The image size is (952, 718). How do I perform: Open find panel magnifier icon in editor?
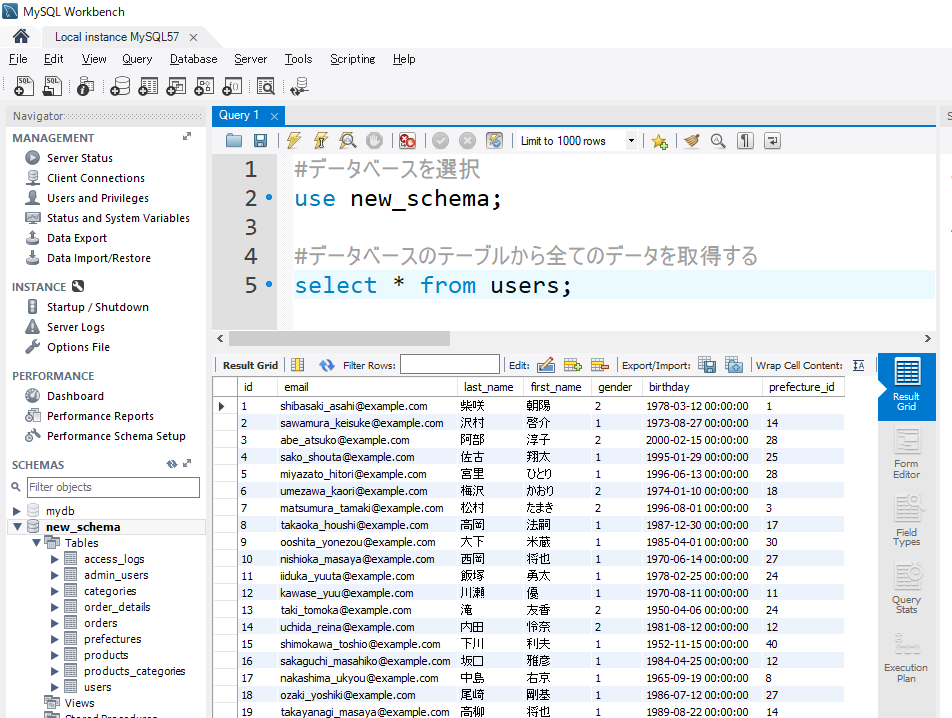(718, 141)
